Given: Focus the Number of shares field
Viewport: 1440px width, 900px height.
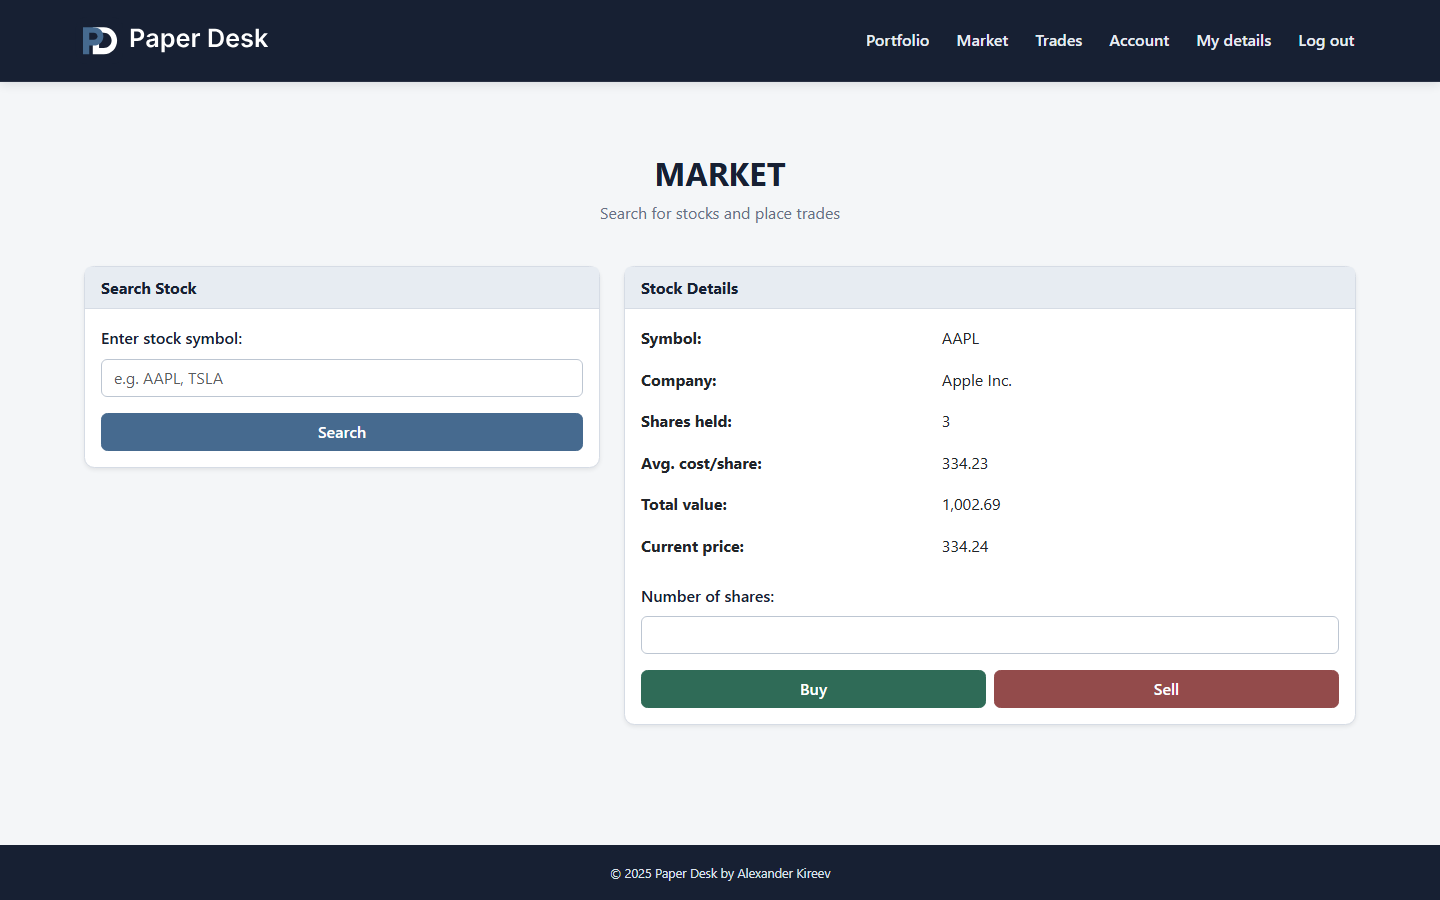Looking at the screenshot, I should click(990, 635).
